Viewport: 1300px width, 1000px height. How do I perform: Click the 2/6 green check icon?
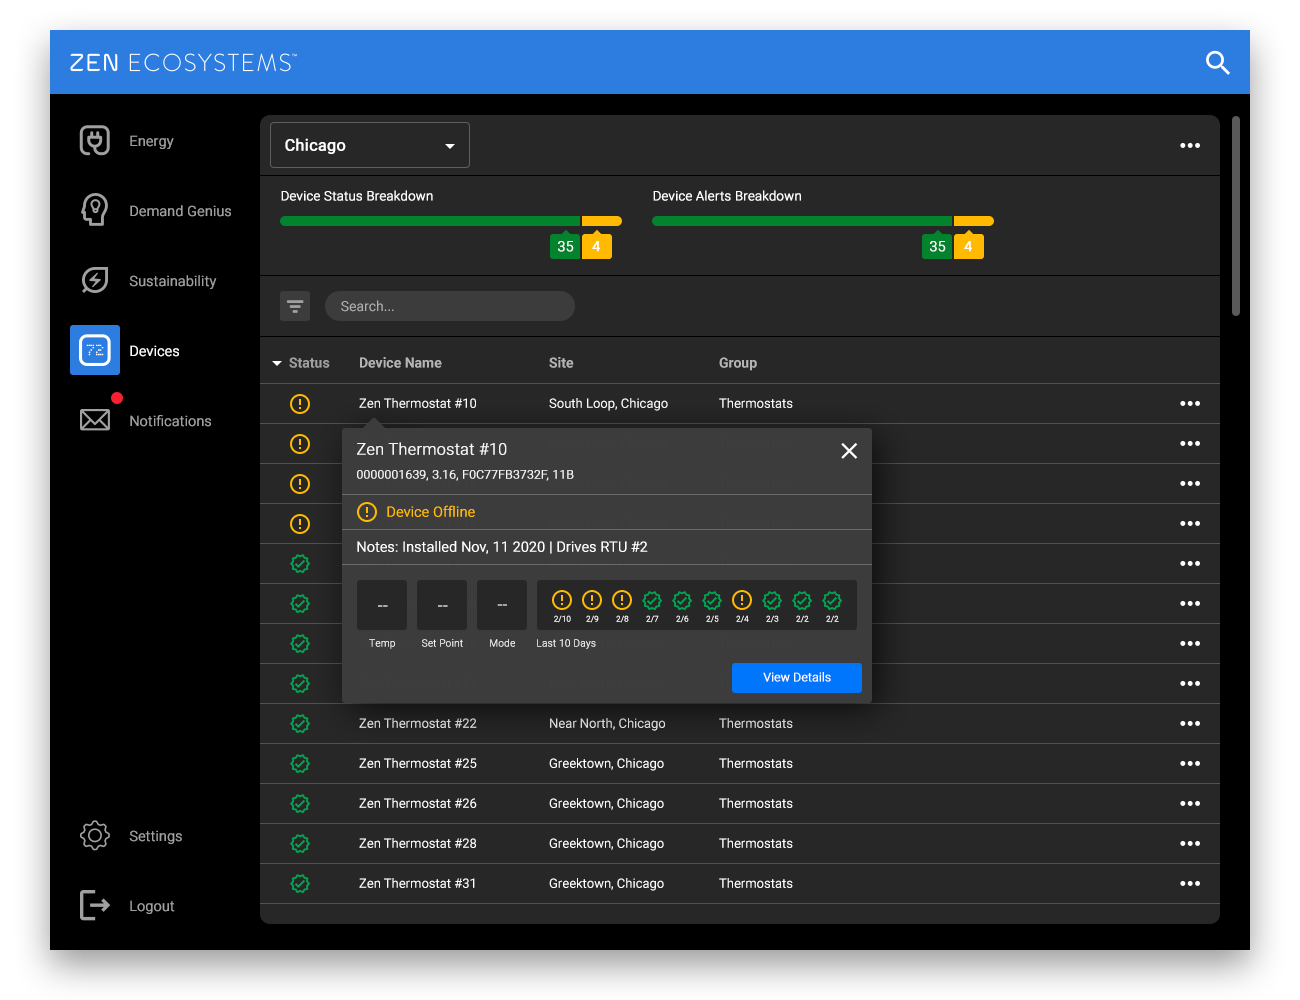click(x=682, y=600)
